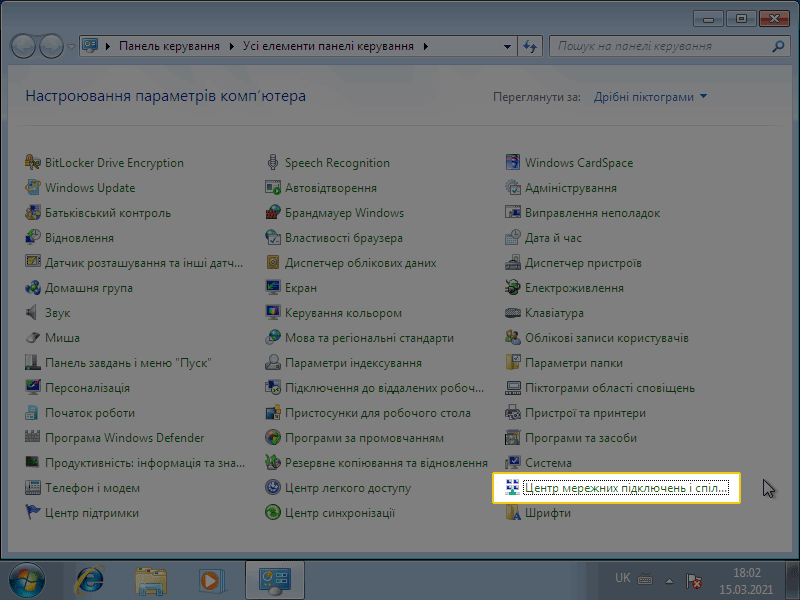
Task: Open the Домашня група icon
Action: (x=33, y=287)
